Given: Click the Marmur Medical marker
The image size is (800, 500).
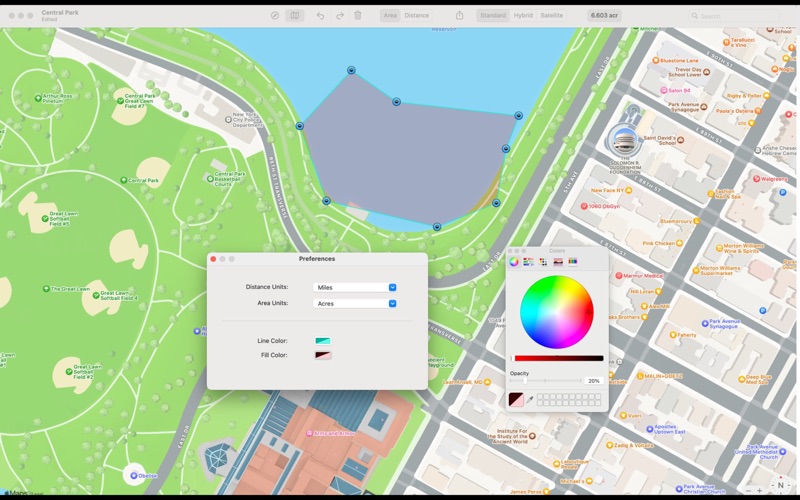Looking at the screenshot, I should pos(618,276).
